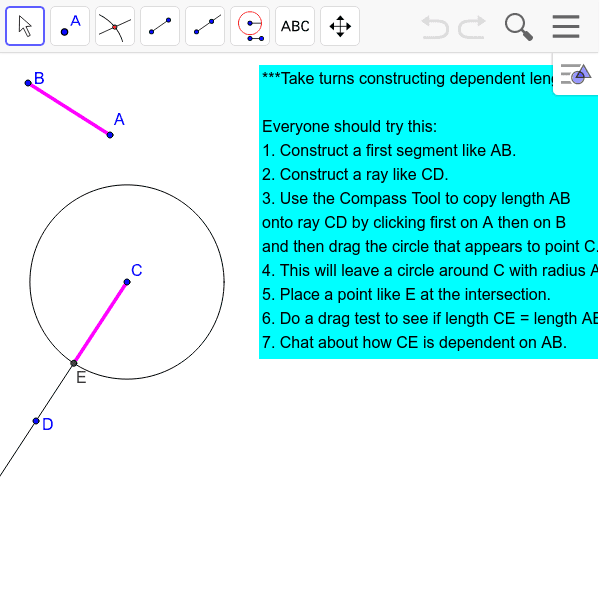The height and width of the screenshot is (600, 600).
Task: Click point B
Action: [28, 83]
